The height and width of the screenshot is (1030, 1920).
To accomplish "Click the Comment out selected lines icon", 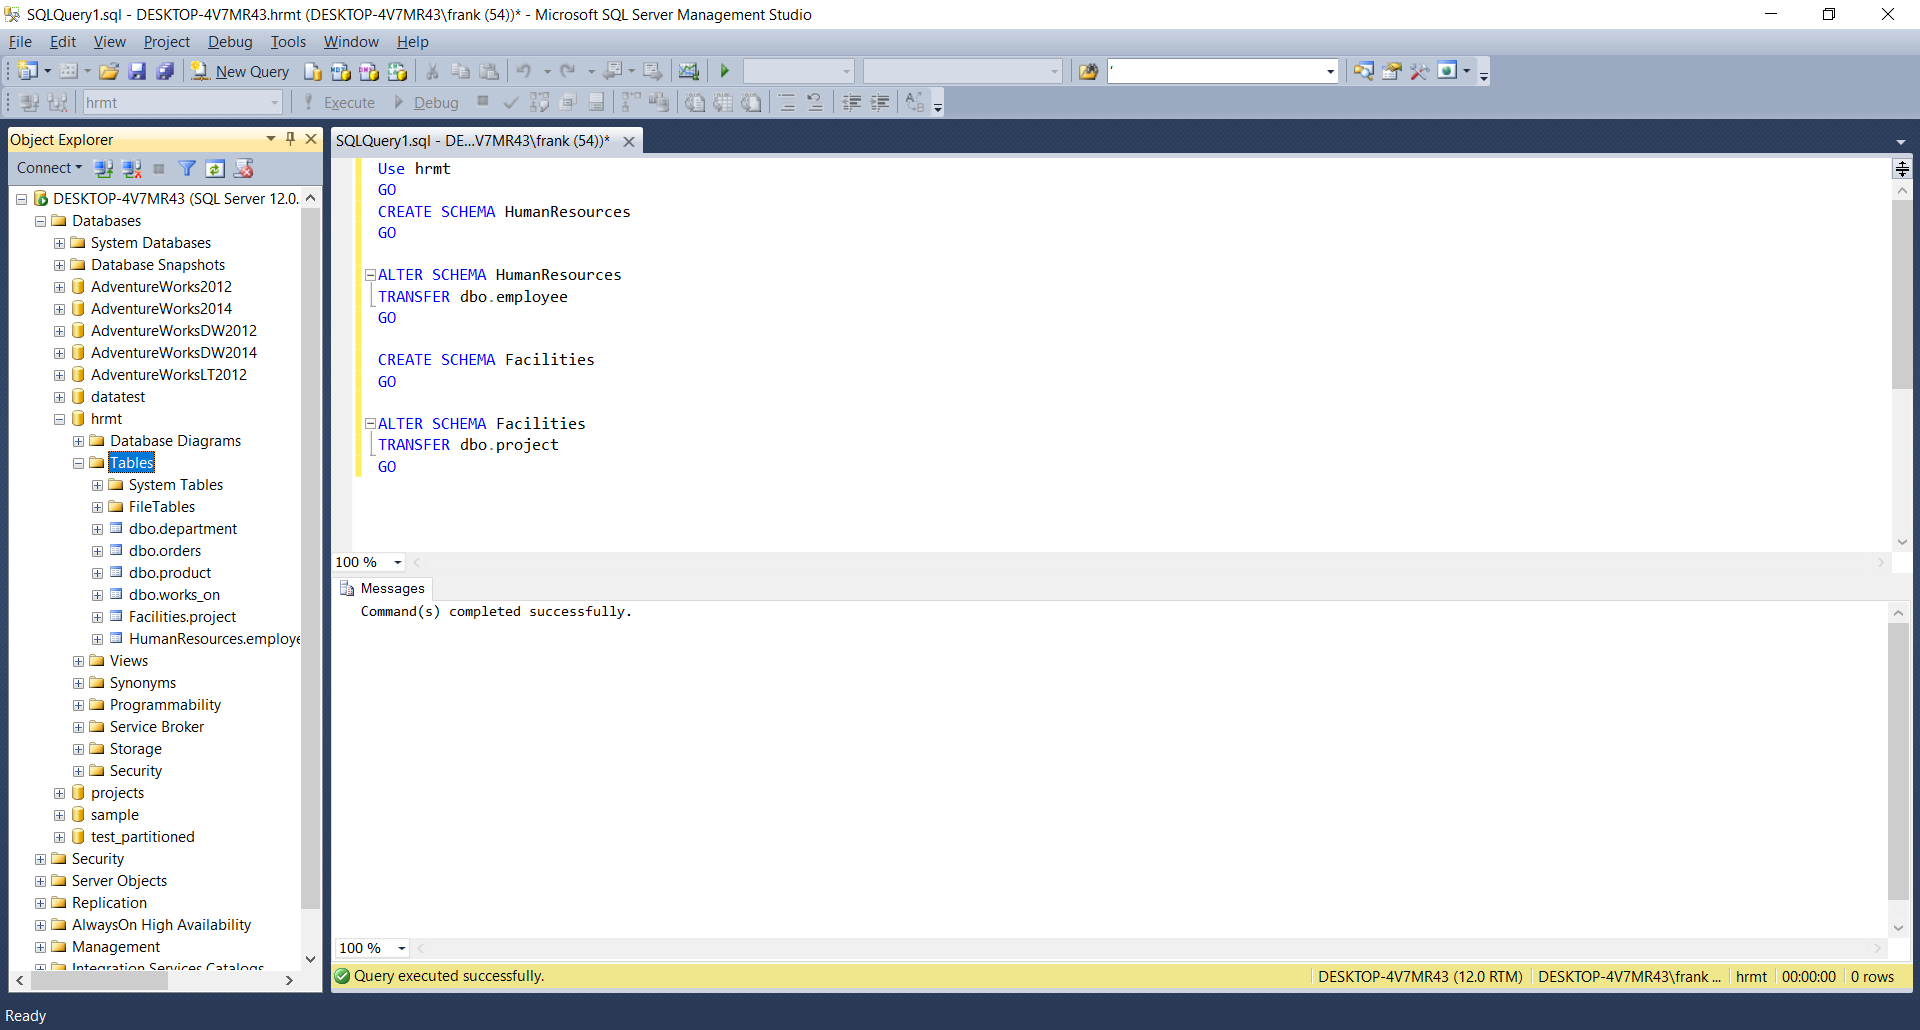I will tap(787, 102).
